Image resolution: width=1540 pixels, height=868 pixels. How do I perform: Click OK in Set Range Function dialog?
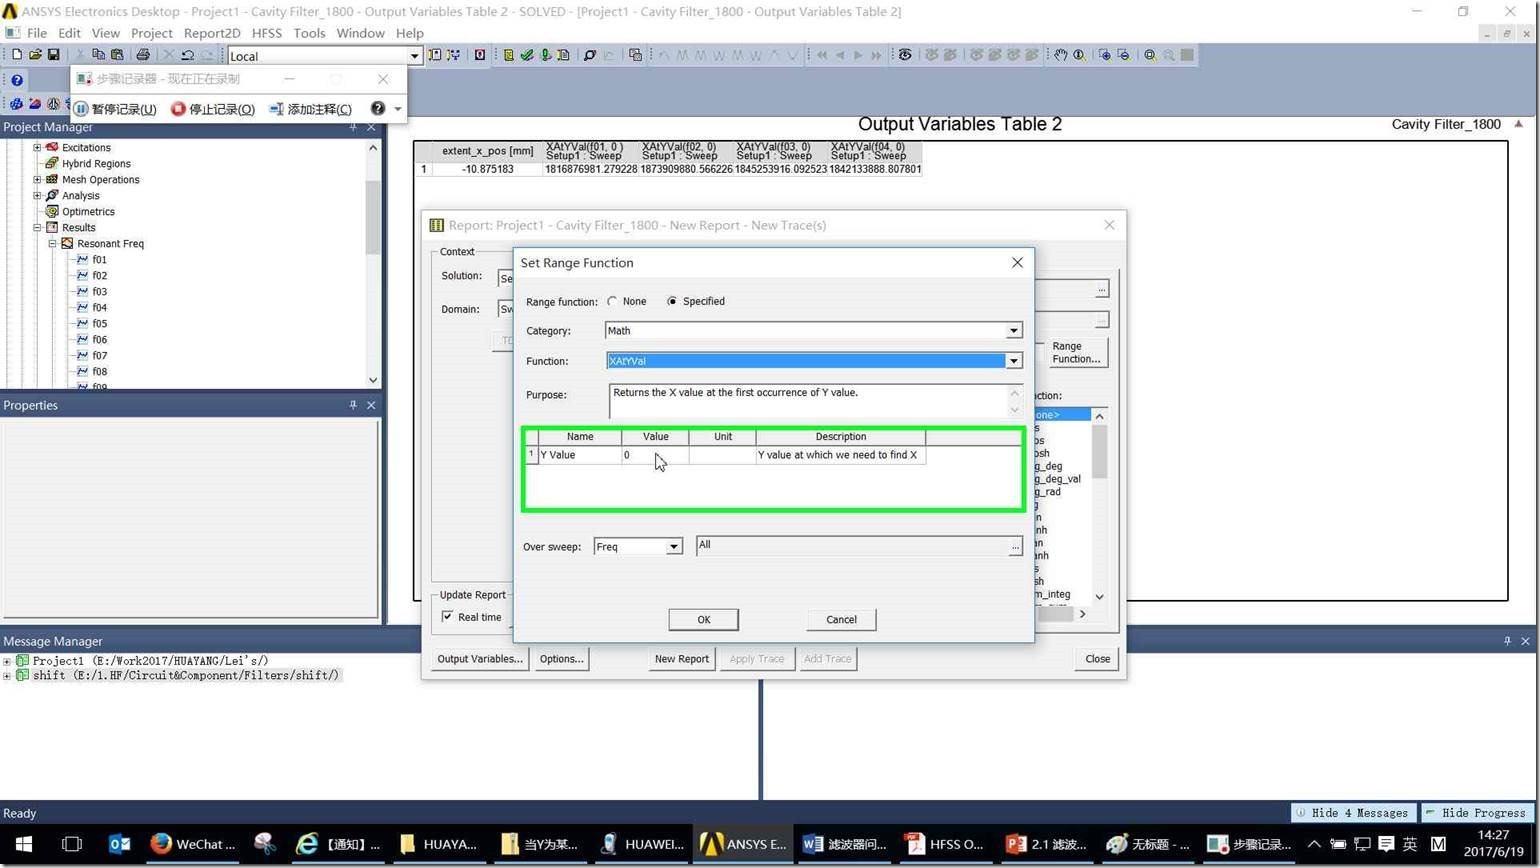703,620
